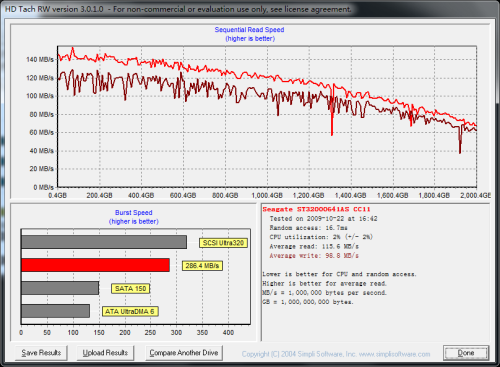Screen dimensions: 500x367
Task: Select the SATA 150 label
Action: pos(131,289)
